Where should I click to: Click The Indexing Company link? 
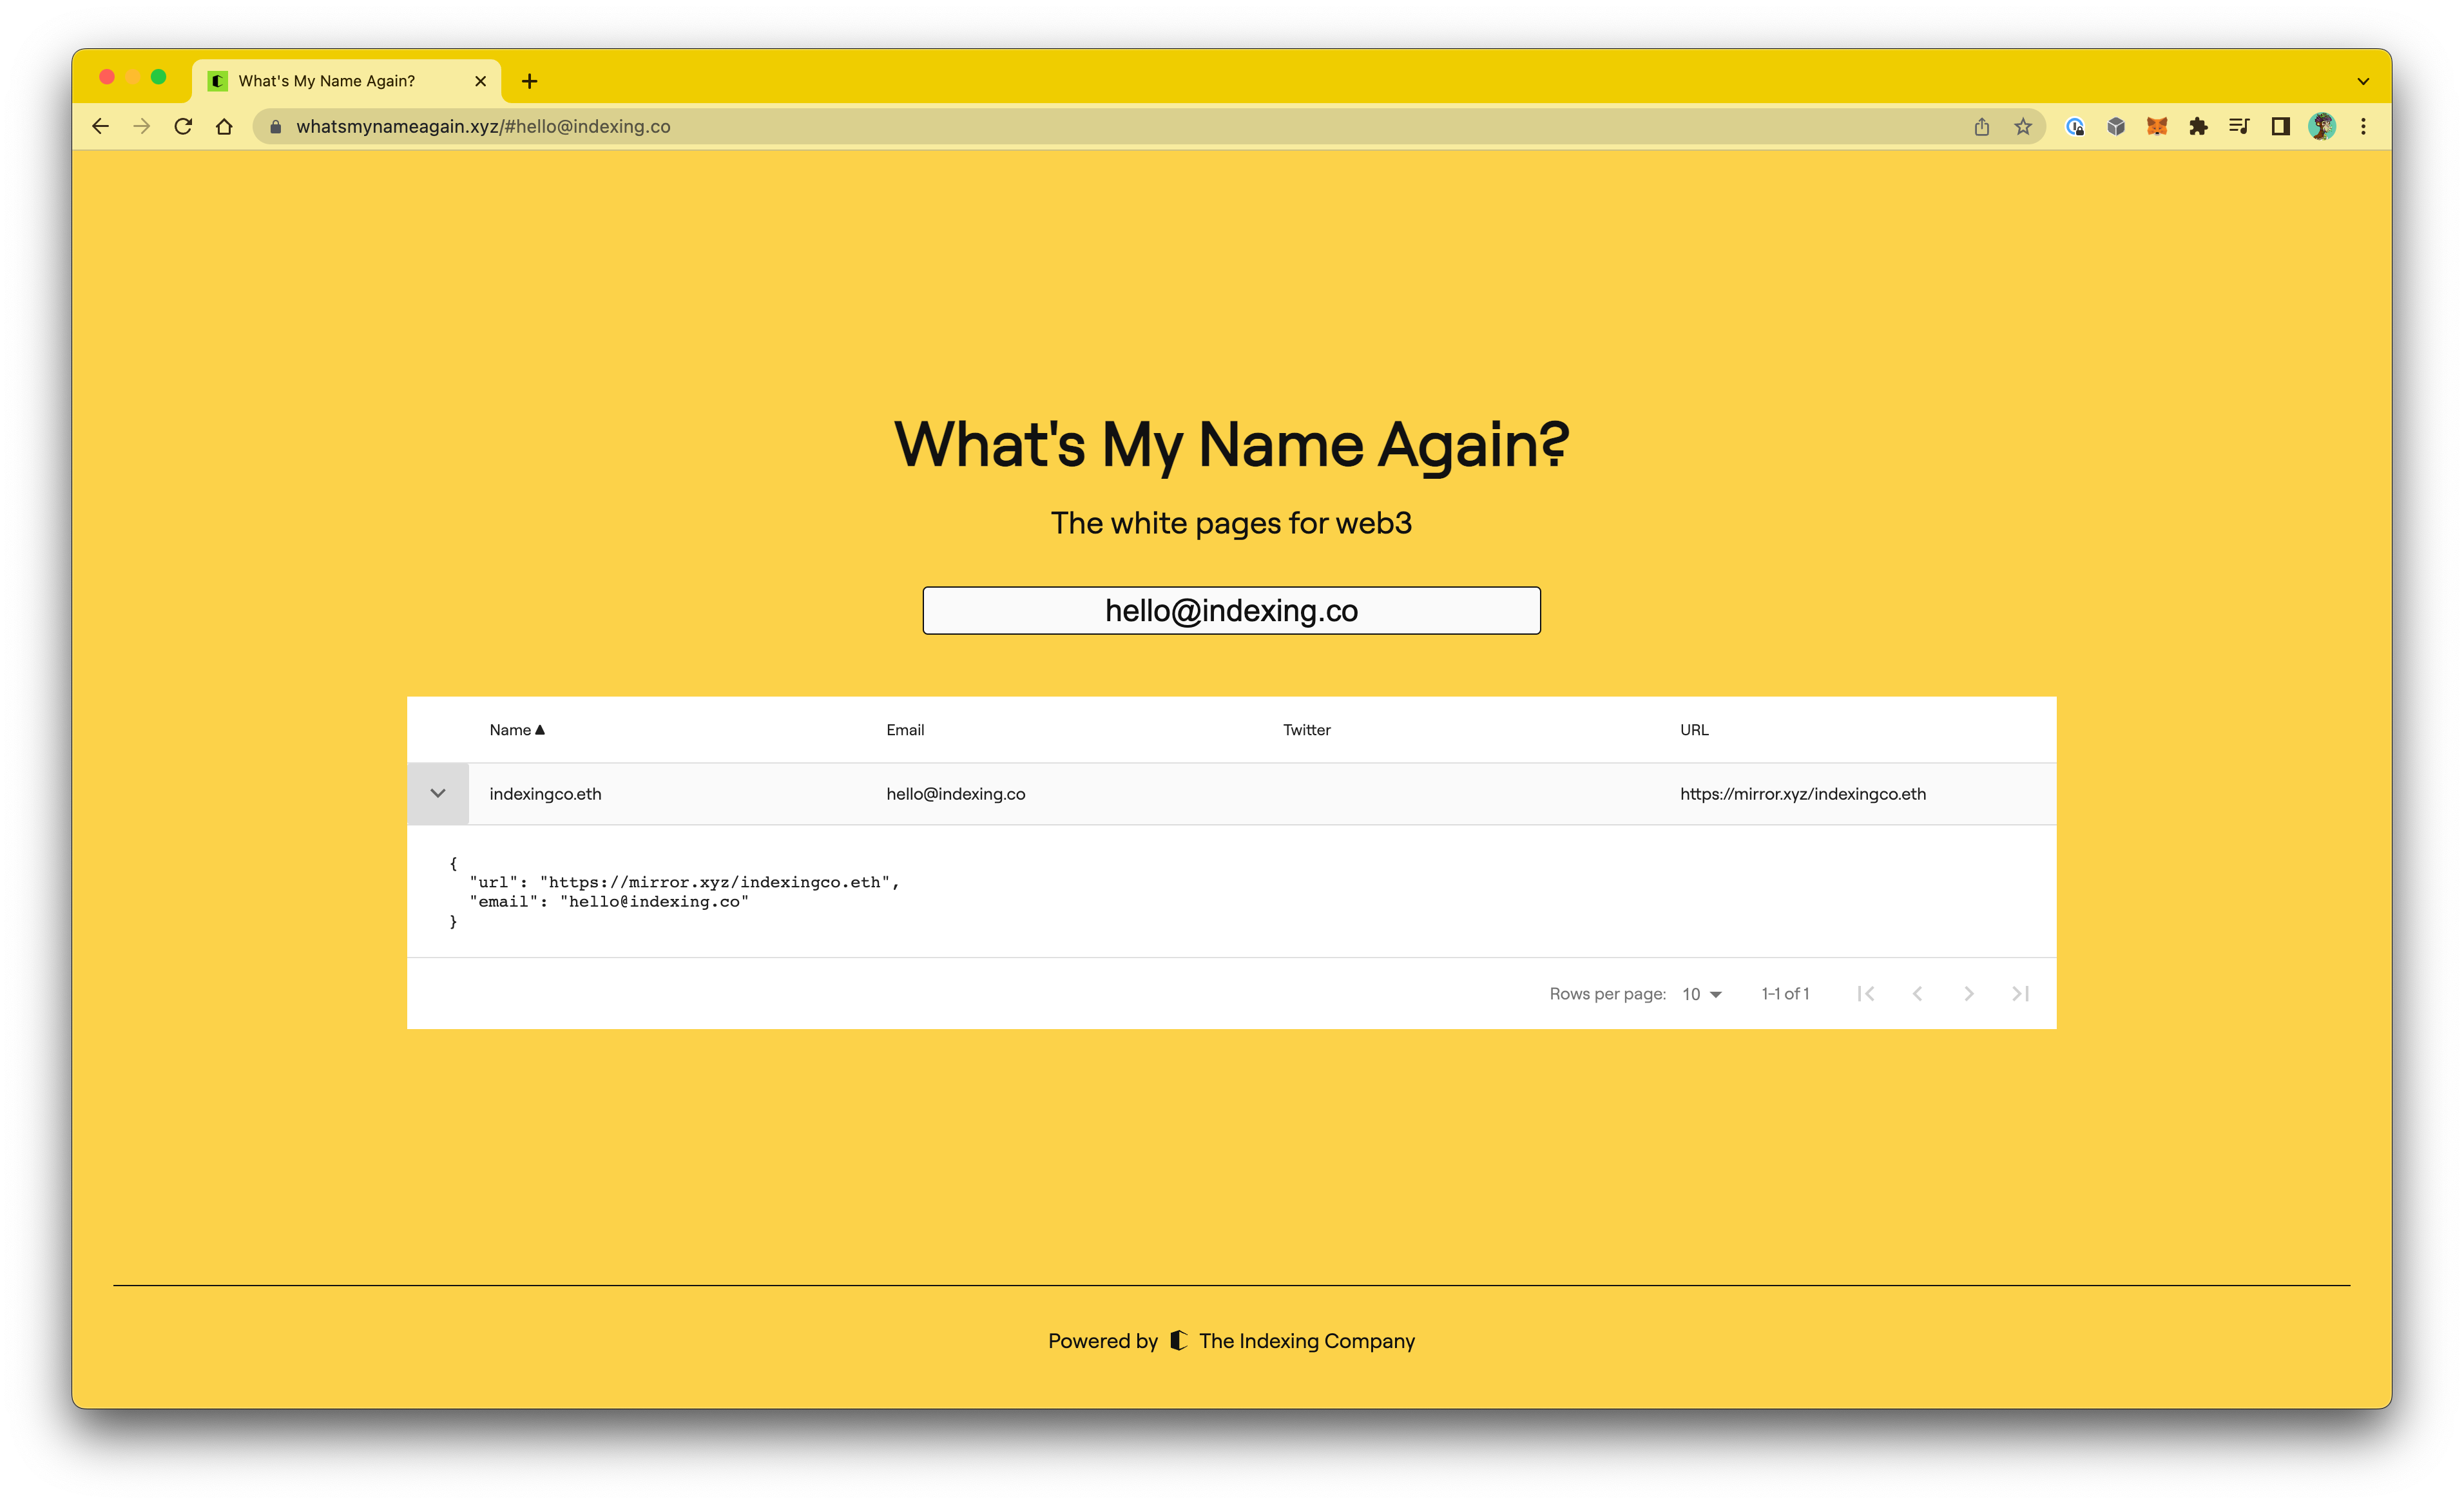point(1306,1340)
